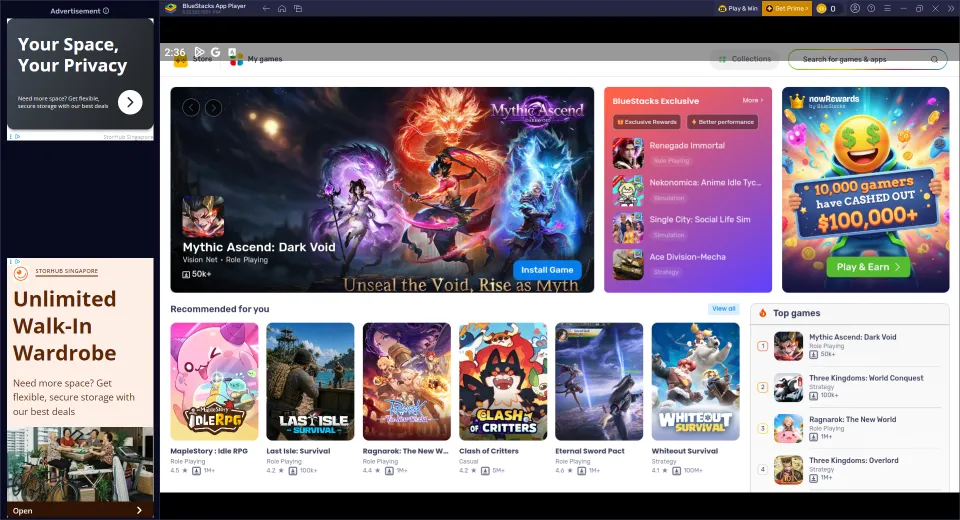The width and height of the screenshot is (960, 520).
Task: Click 'Ragnarok: The New World' in Top games
Action: pyautogui.click(x=852, y=419)
